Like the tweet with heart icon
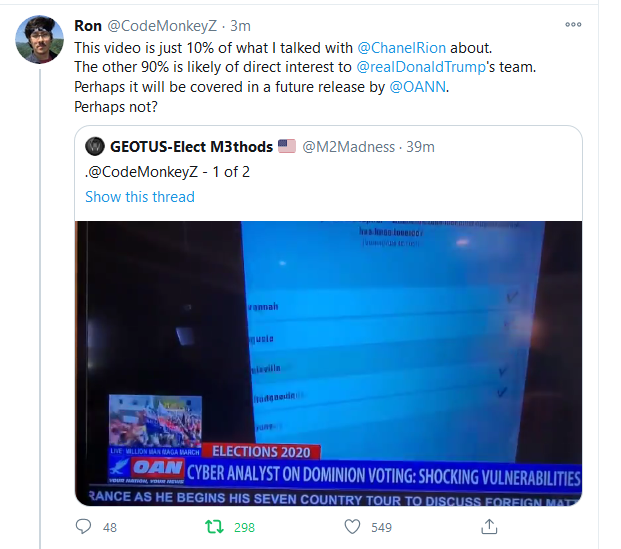The image size is (621, 549). click(352, 527)
